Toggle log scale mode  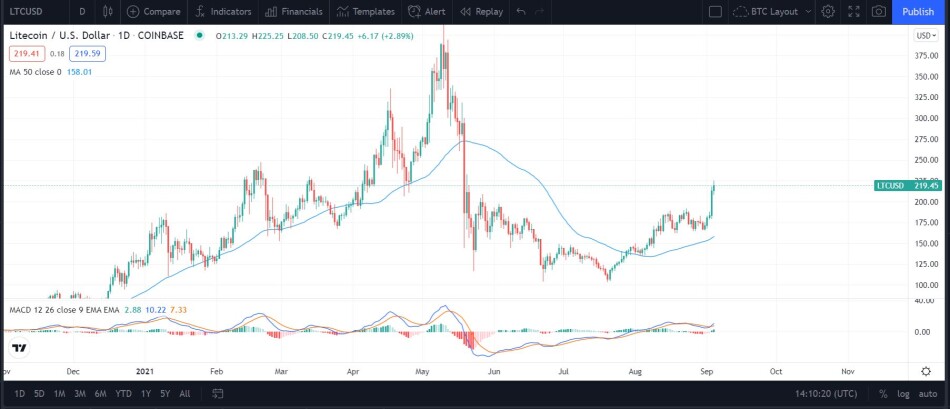pyautogui.click(x=903, y=394)
